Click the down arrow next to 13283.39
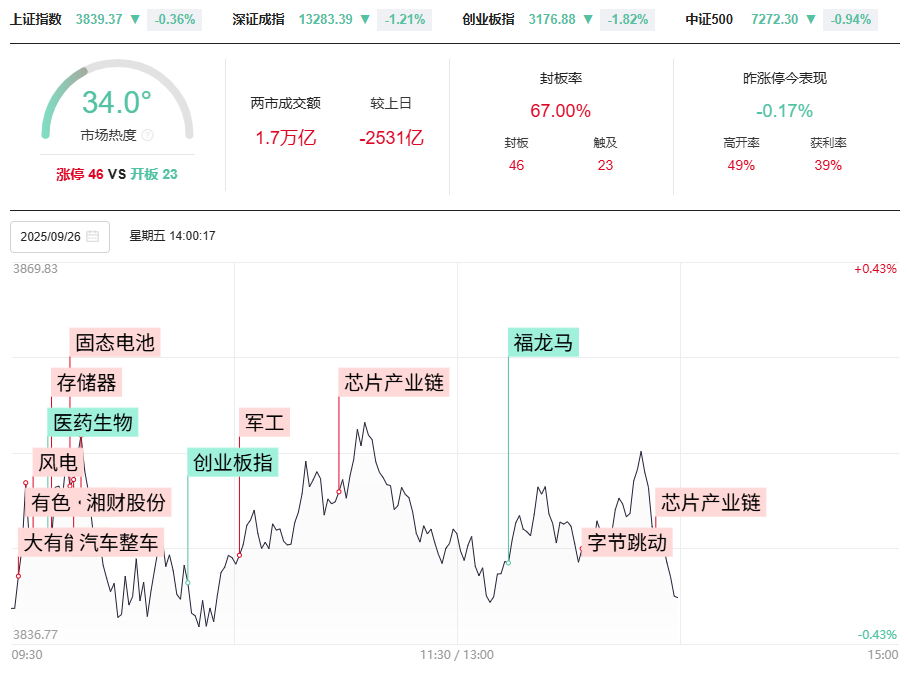Viewport: 908px width, 677px height. (x=365, y=19)
